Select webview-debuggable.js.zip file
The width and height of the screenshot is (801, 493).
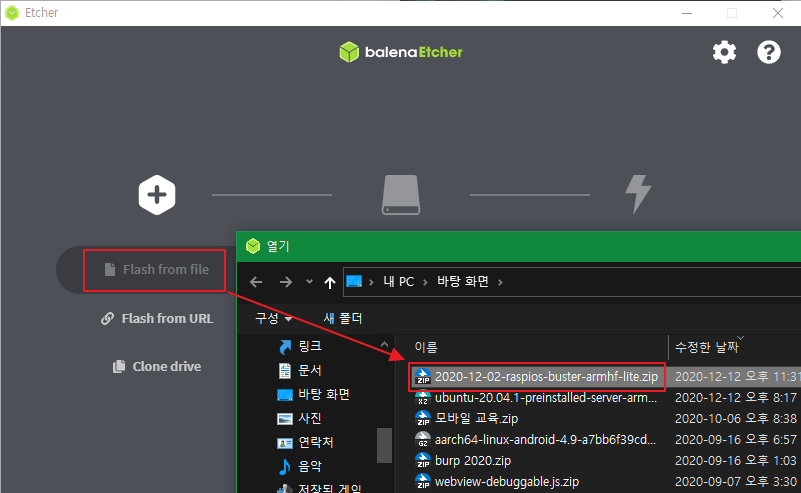tap(507, 481)
